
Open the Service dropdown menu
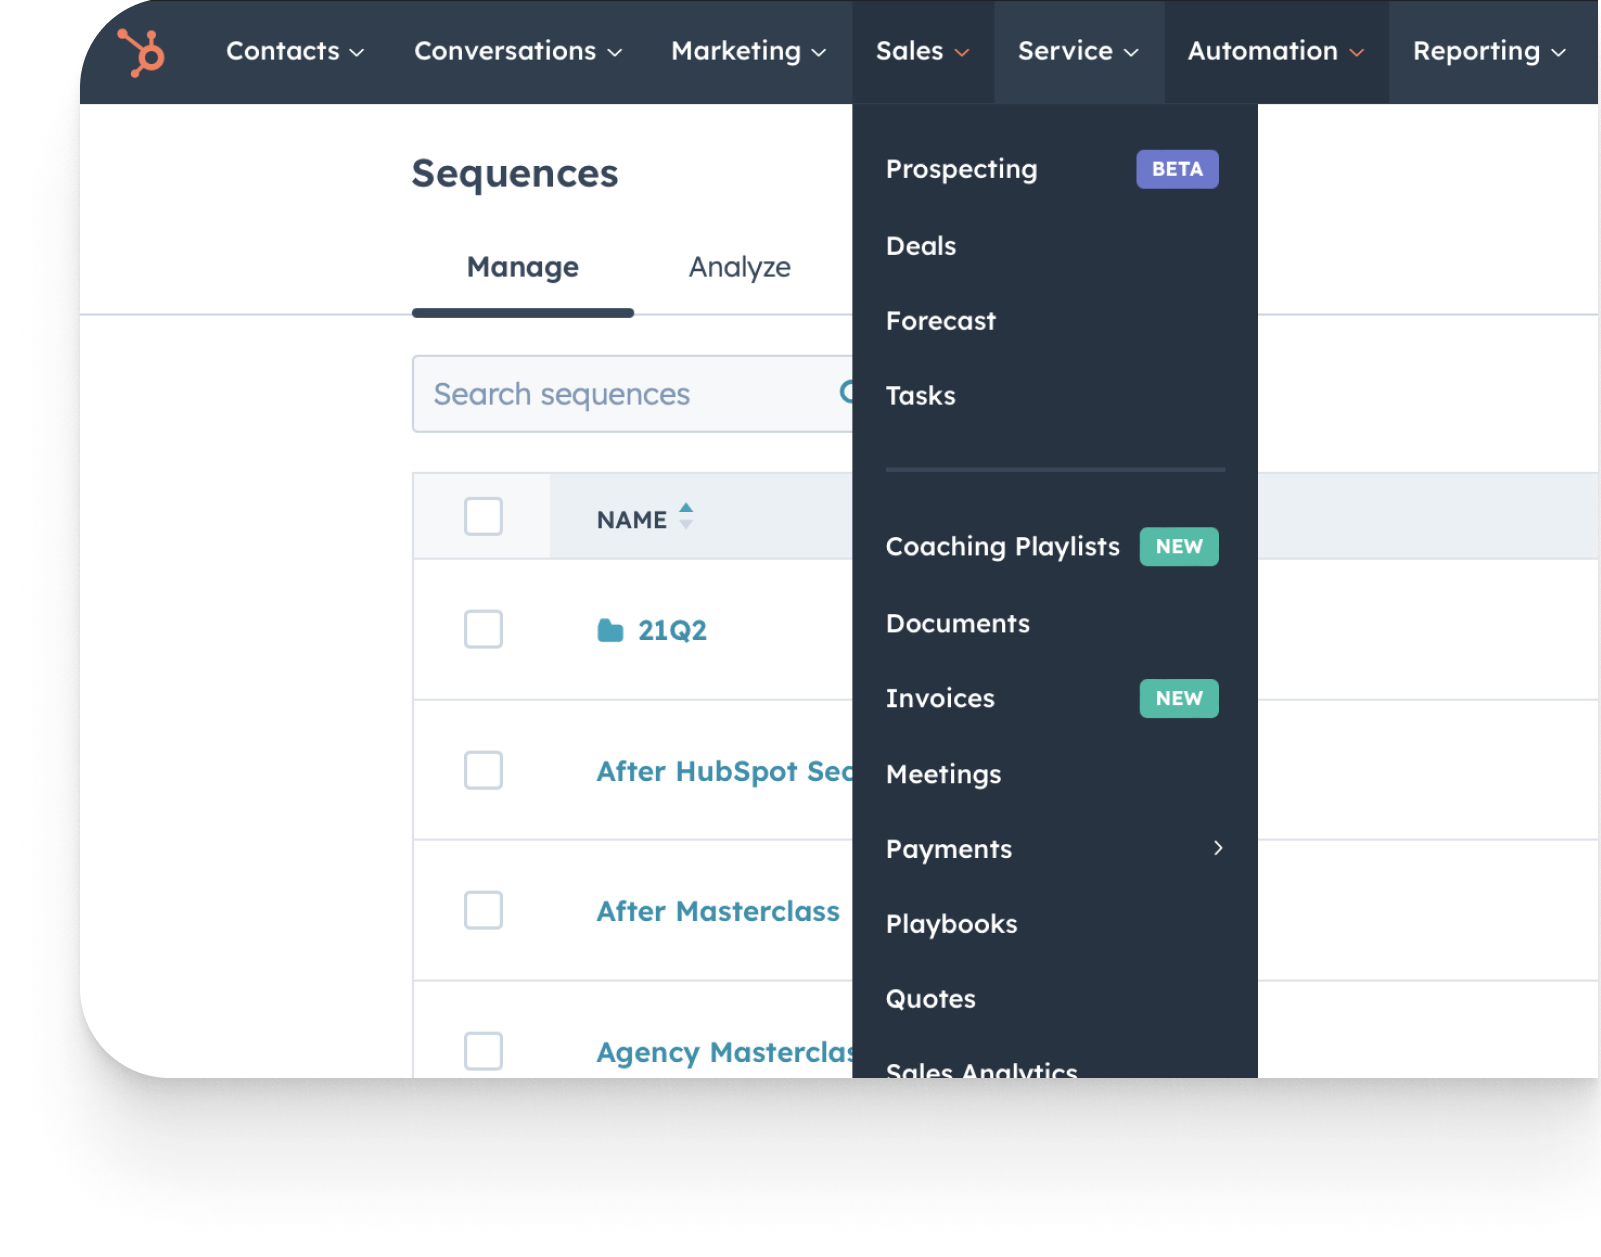coord(1078,51)
